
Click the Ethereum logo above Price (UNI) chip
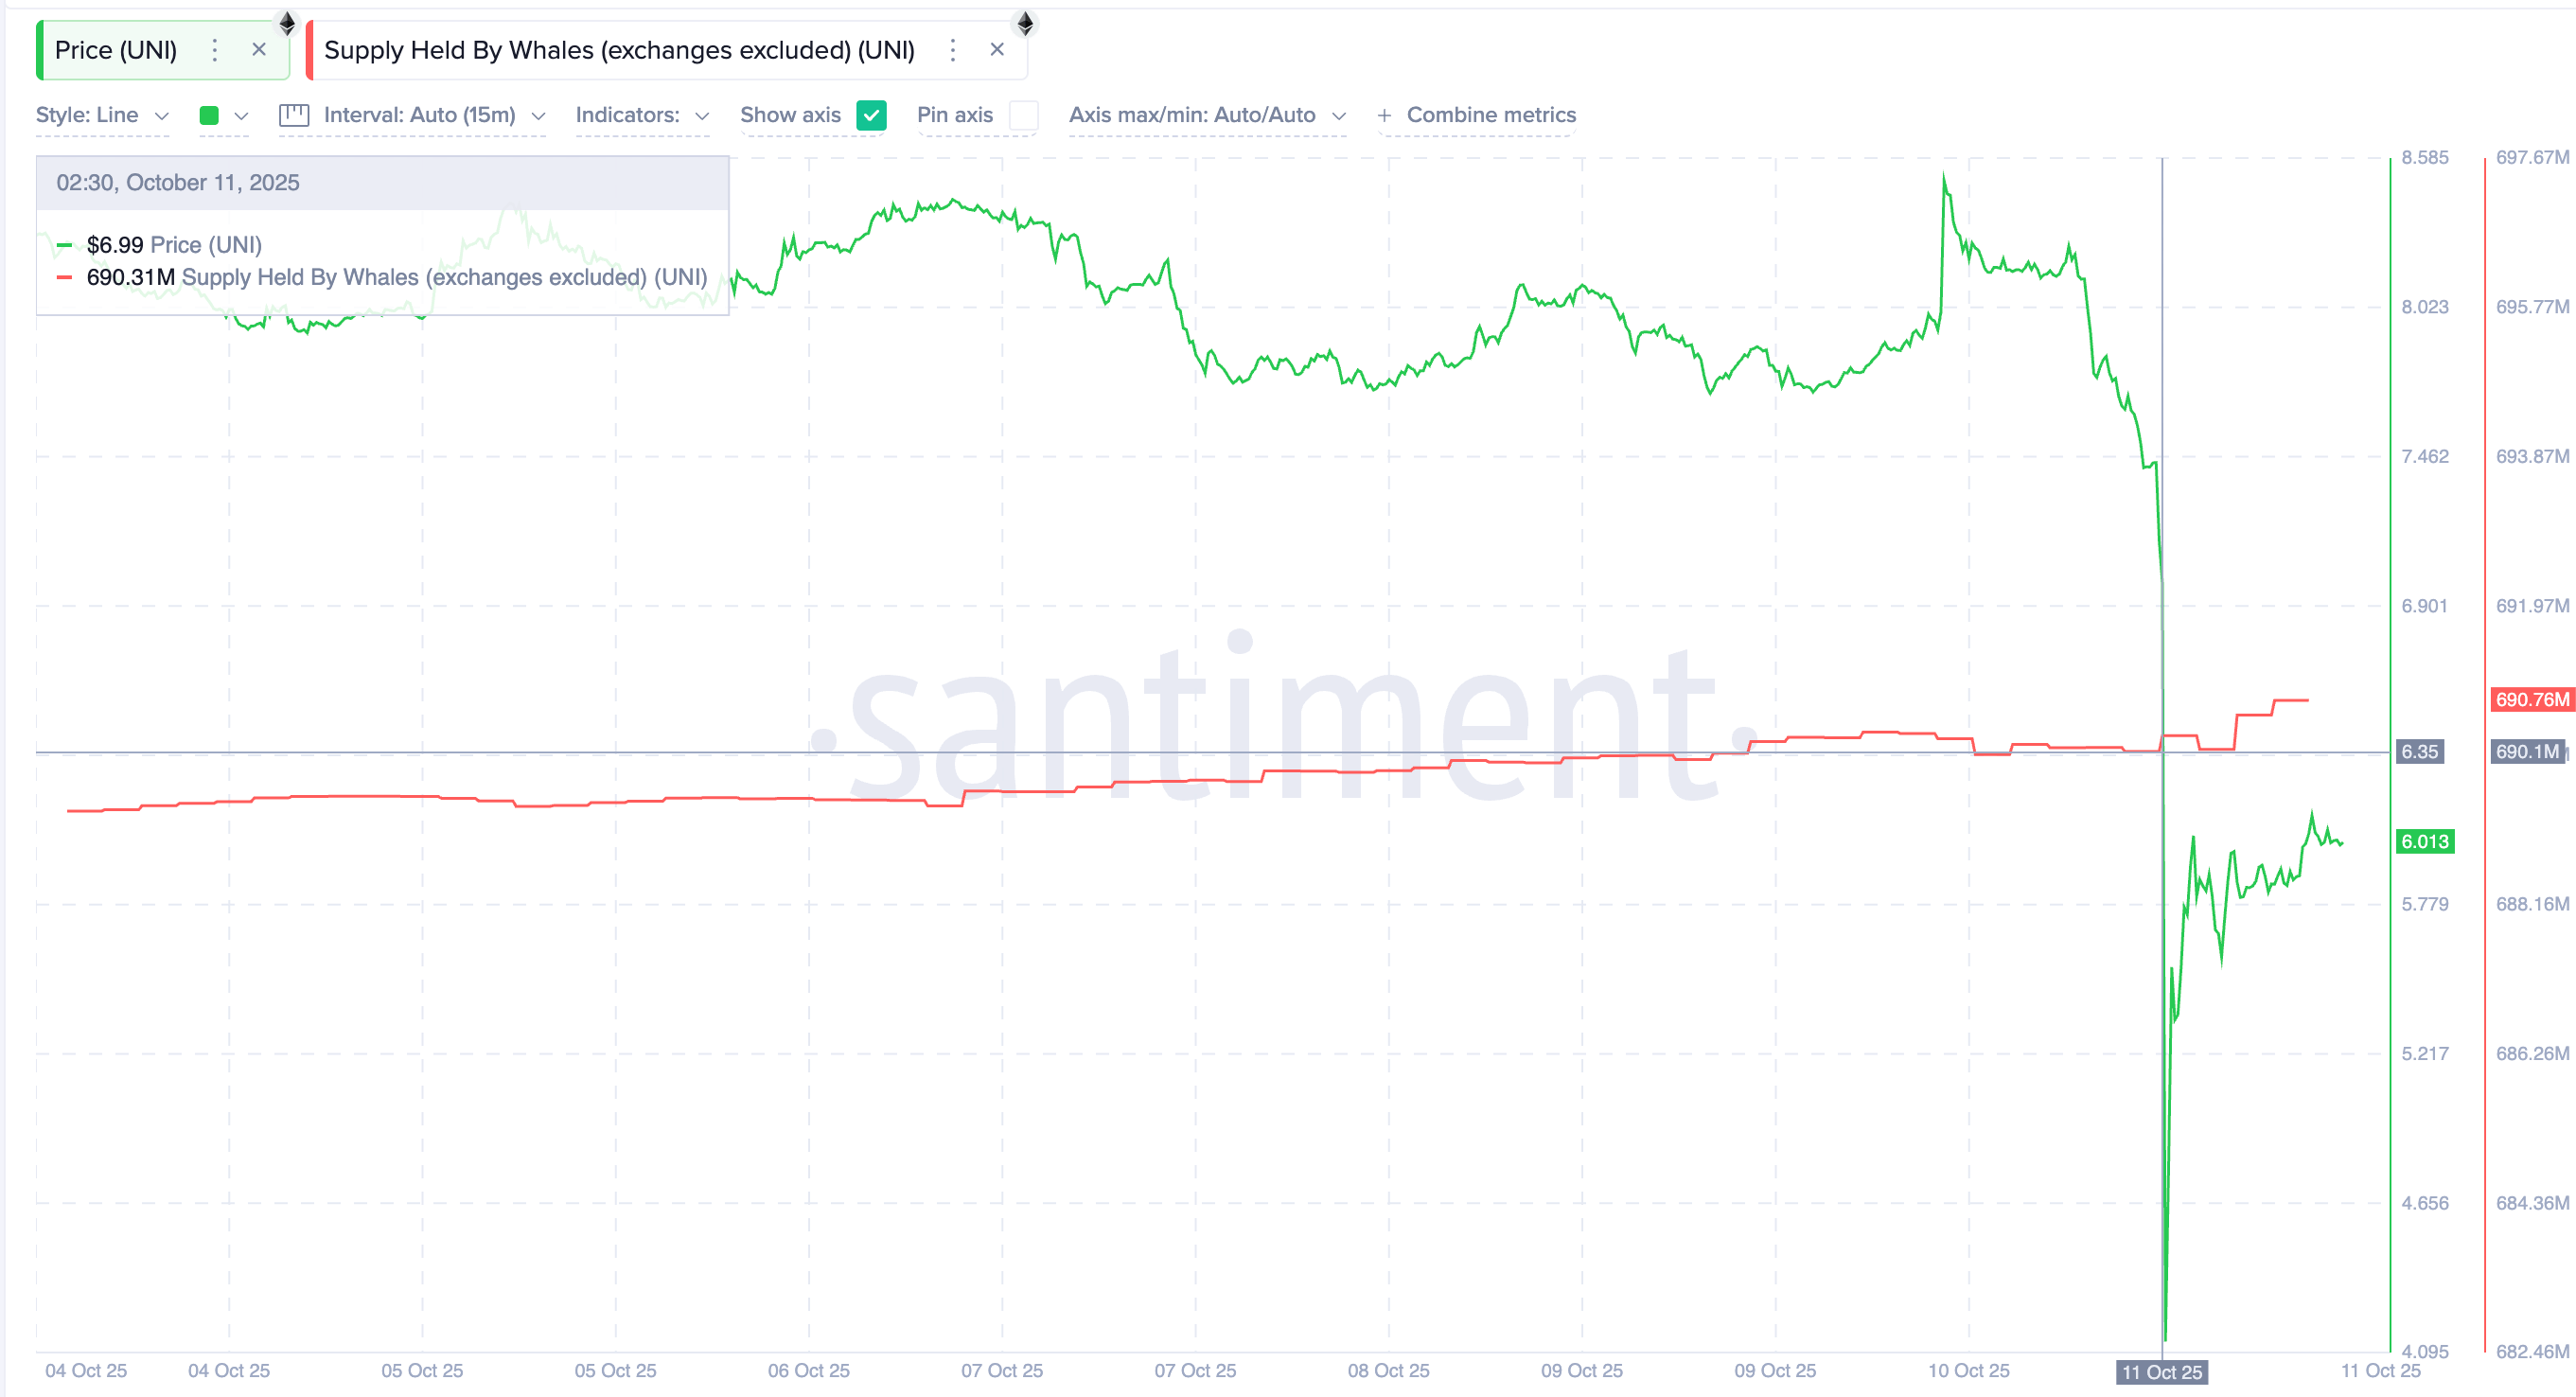tap(287, 22)
